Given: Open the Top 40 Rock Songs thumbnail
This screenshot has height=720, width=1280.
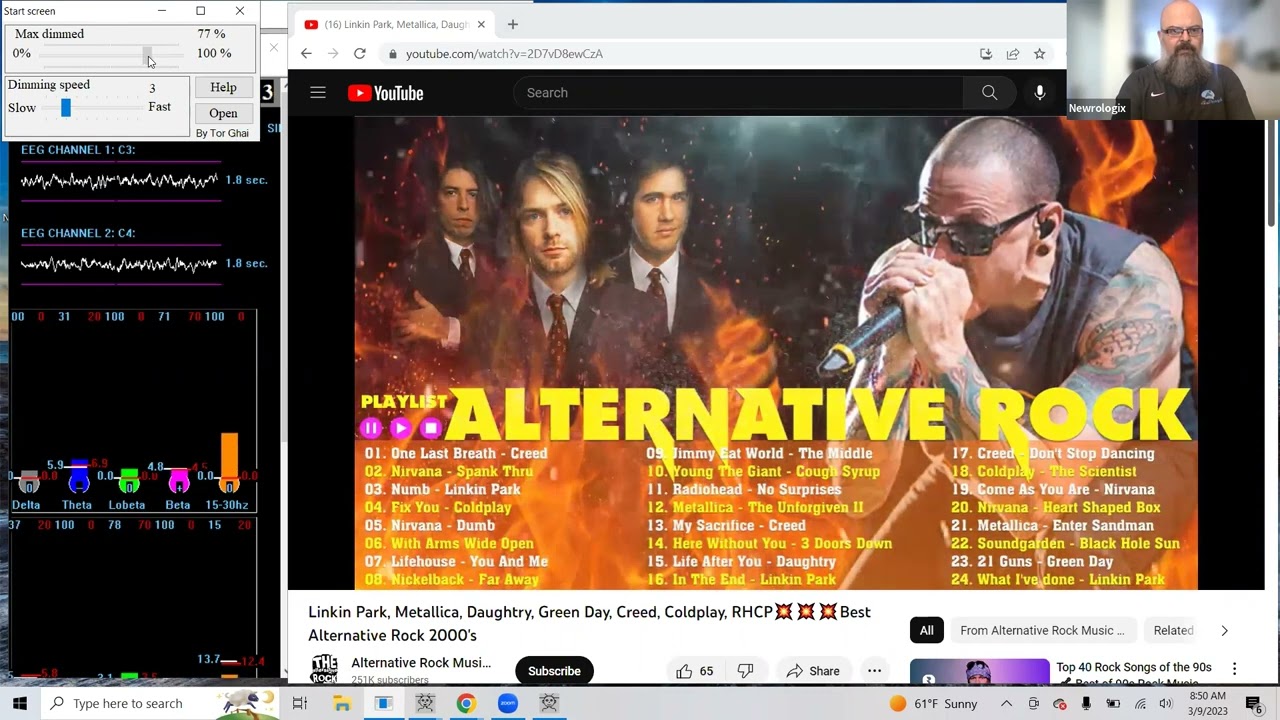Looking at the screenshot, I should click(979, 672).
